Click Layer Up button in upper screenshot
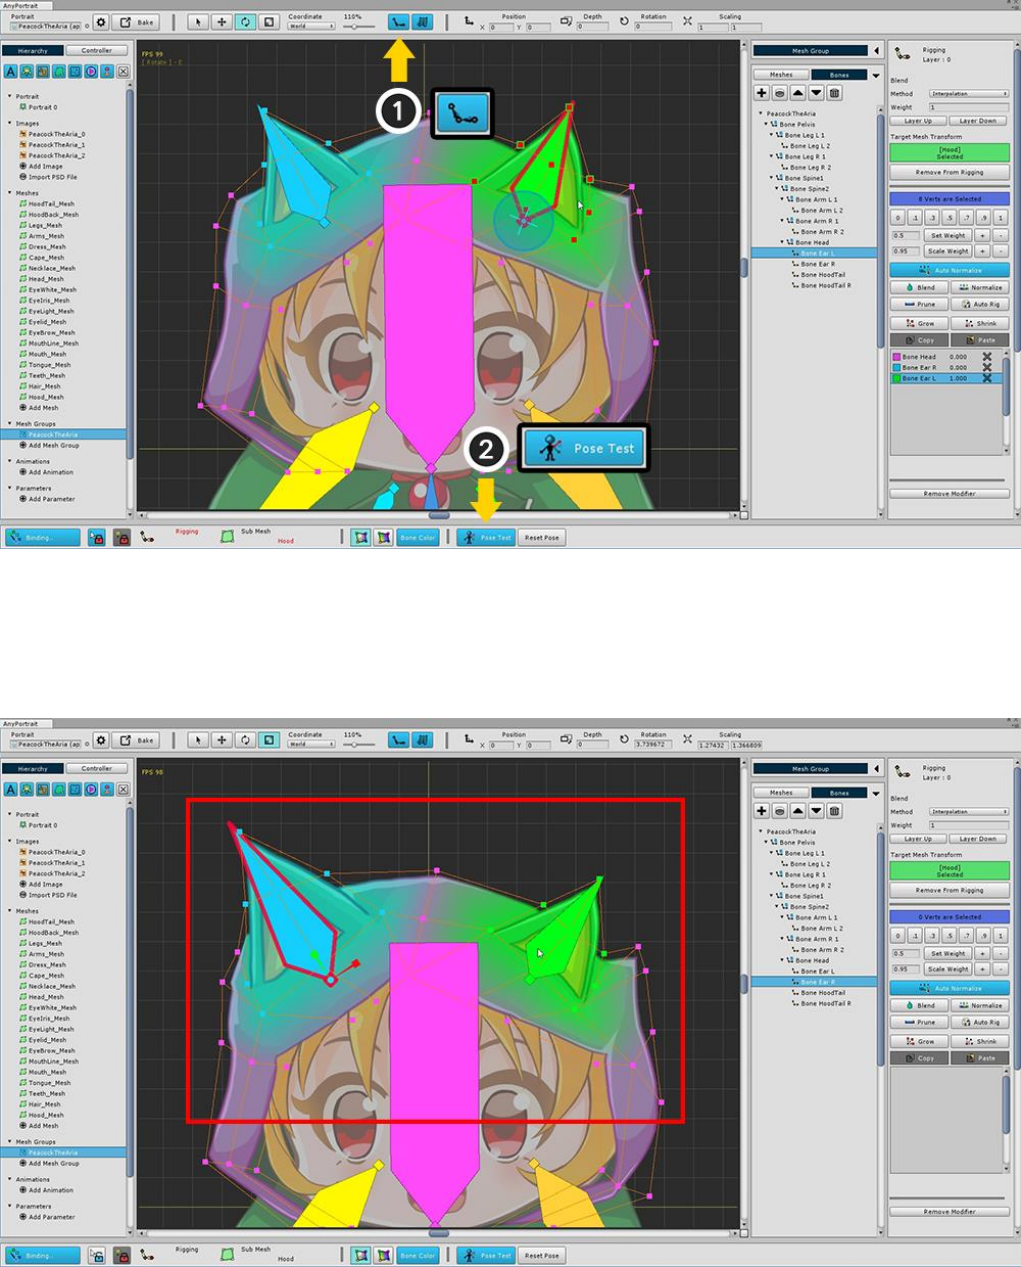Image resolution: width=1021 pixels, height=1267 pixels. [x=918, y=121]
